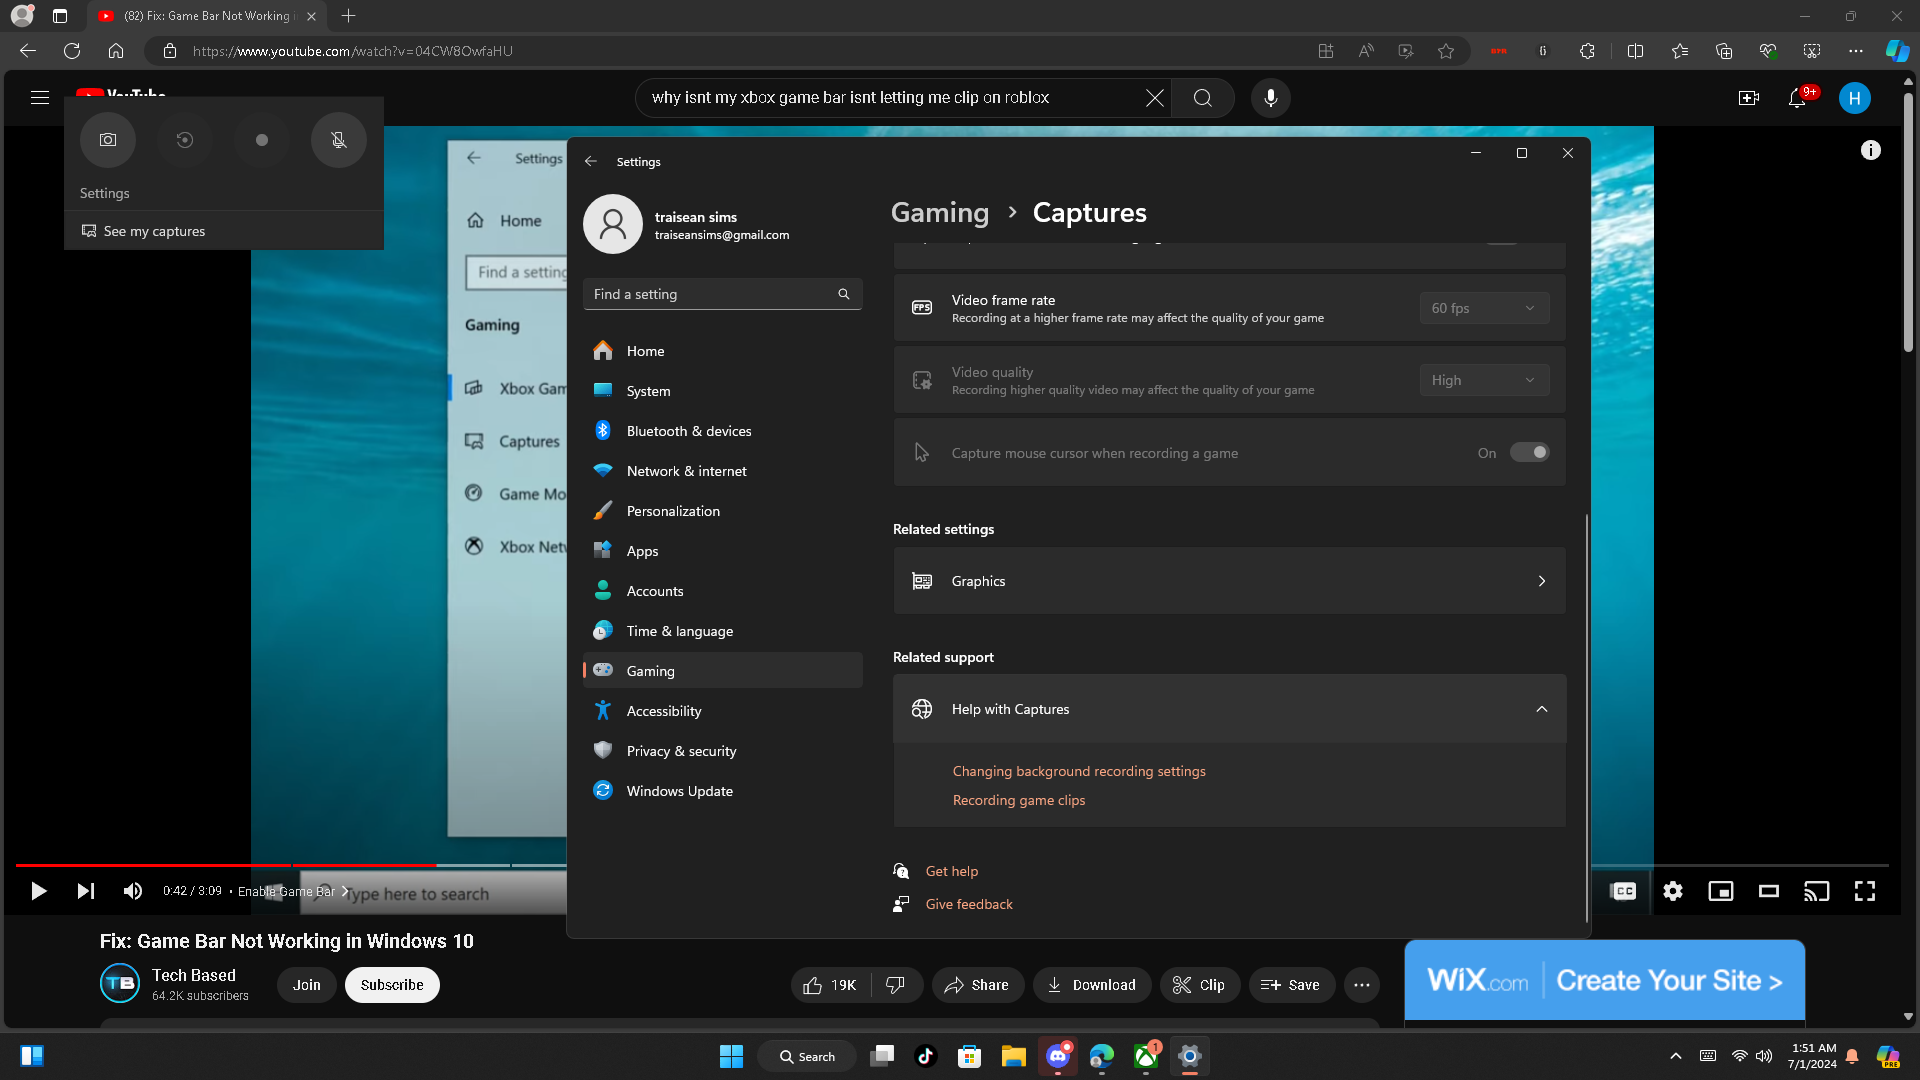Open Home in Settings sidebar
1920x1080 pixels.
(x=722, y=351)
